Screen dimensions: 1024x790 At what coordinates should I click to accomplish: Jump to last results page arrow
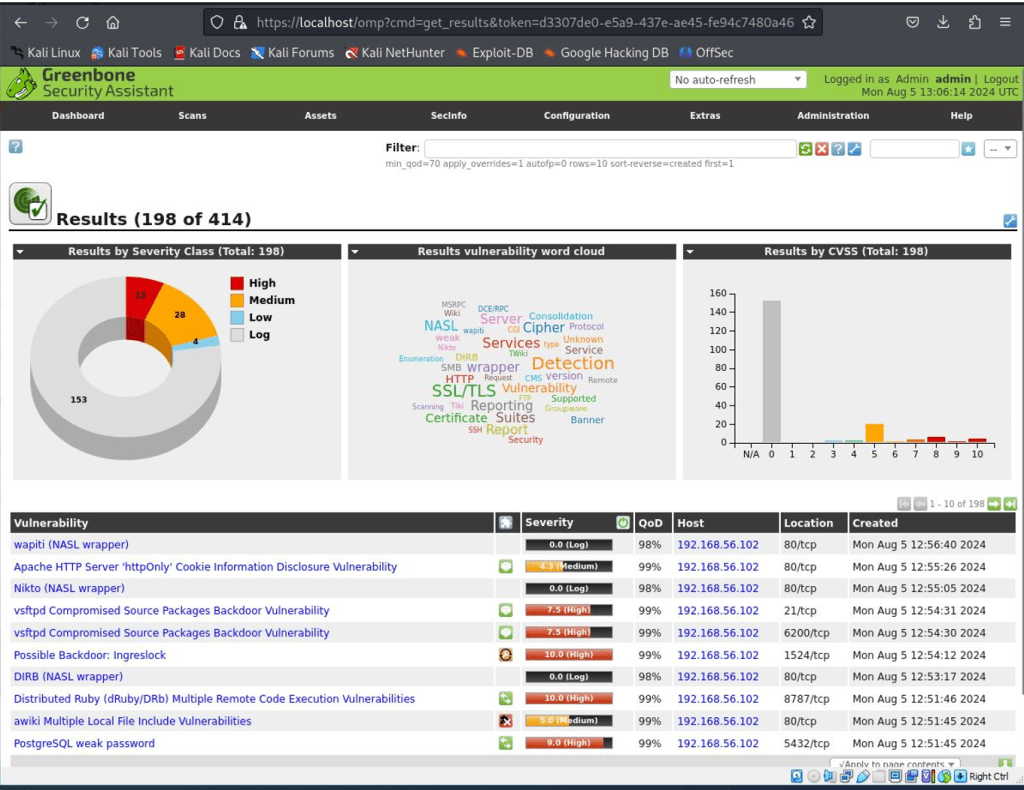pos(1010,503)
